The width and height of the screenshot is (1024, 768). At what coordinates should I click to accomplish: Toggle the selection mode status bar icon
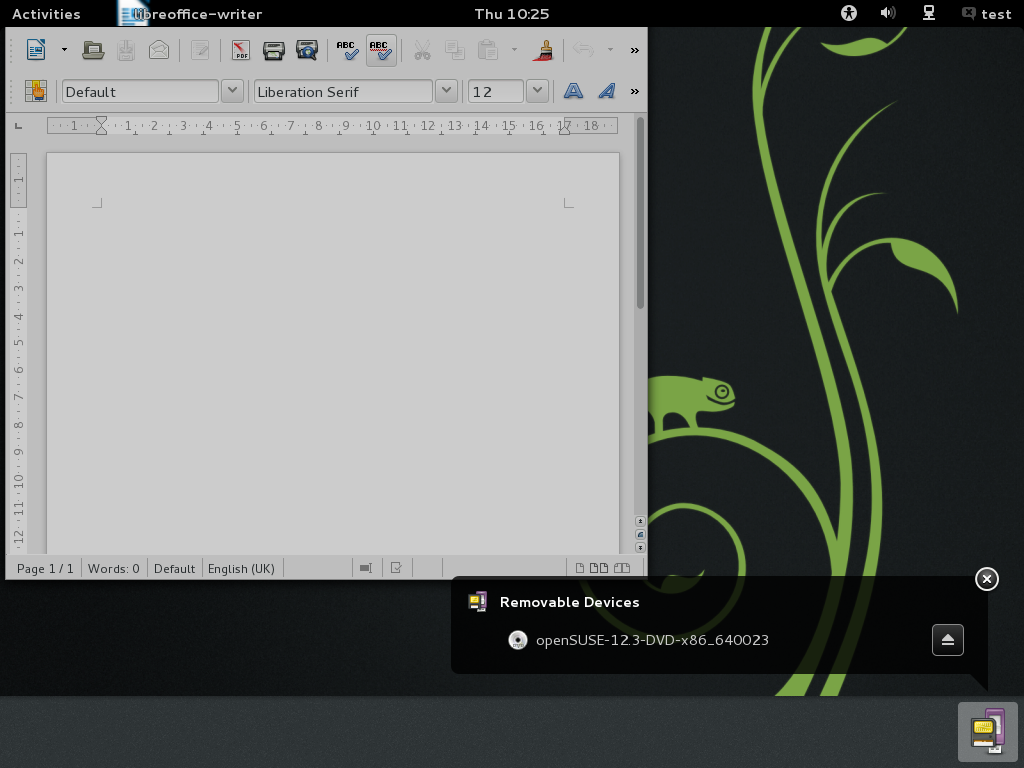[366, 568]
